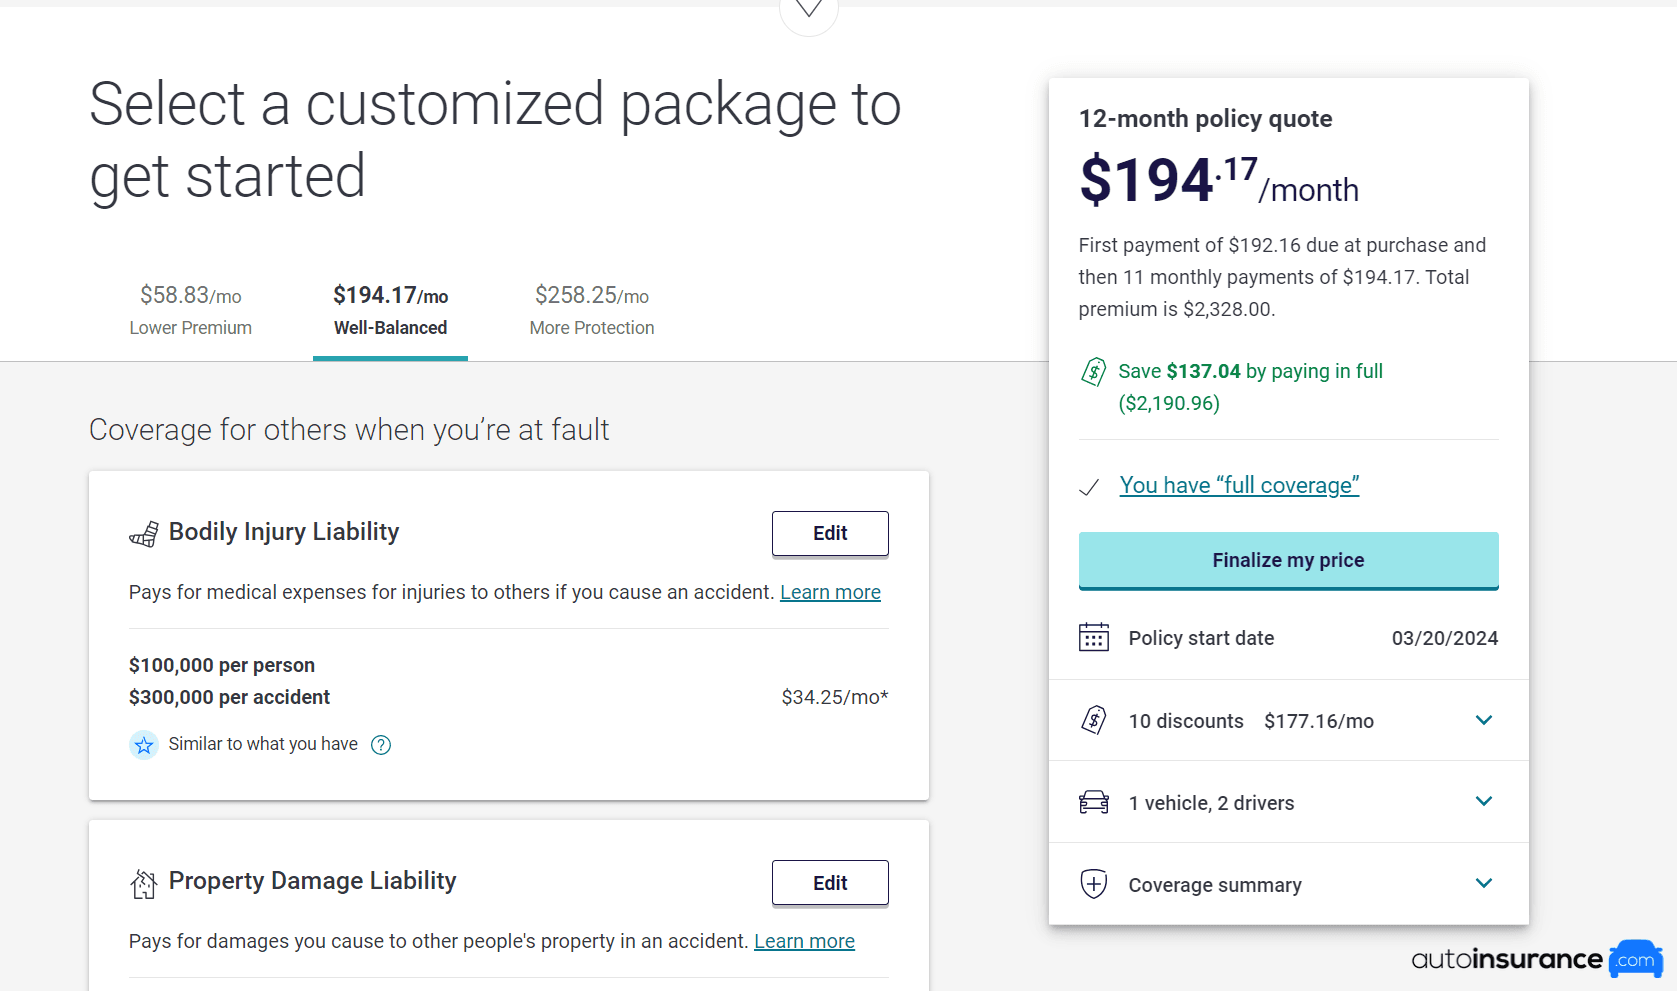This screenshot has height=991, width=1677.
Task: Click the price tag icon next to 10 discounts
Action: 1095,719
